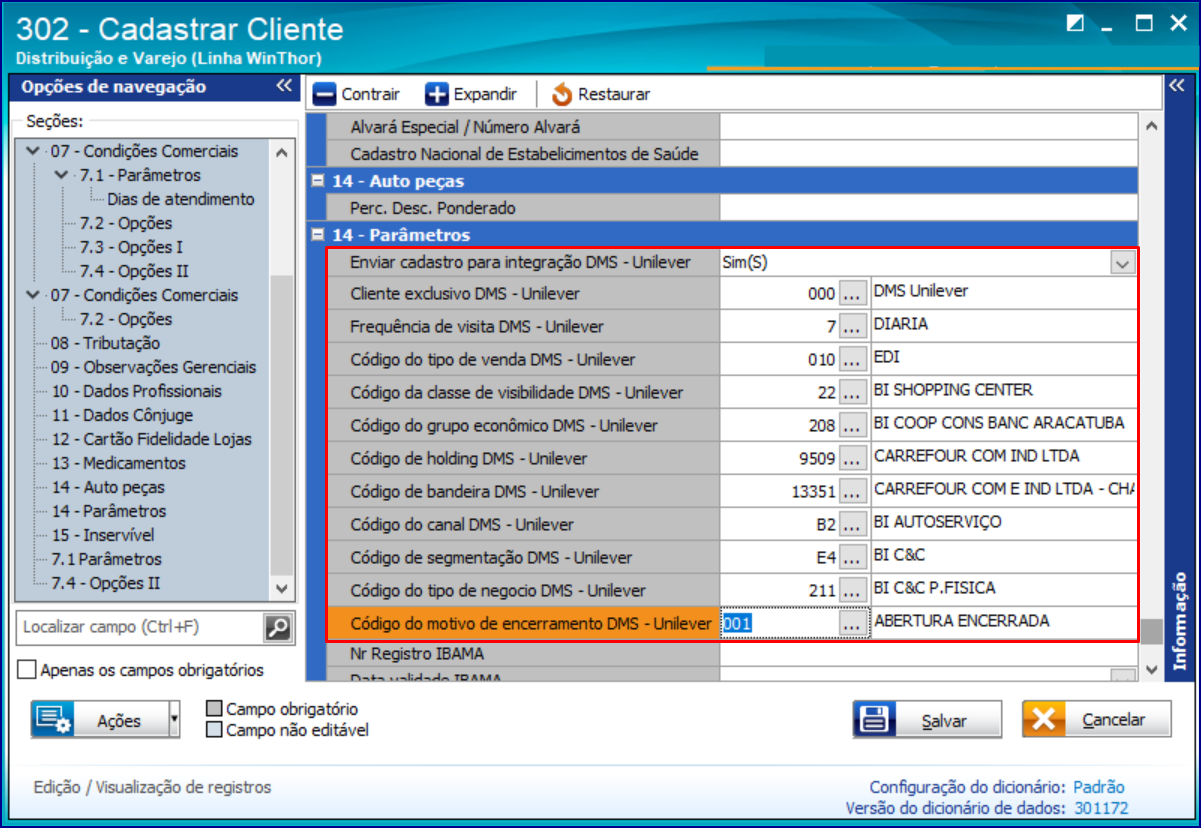Viewport: 1201px width, 828px height.
Task: Open lookup for Frequência de visita
Action: (x=852, y=327)
